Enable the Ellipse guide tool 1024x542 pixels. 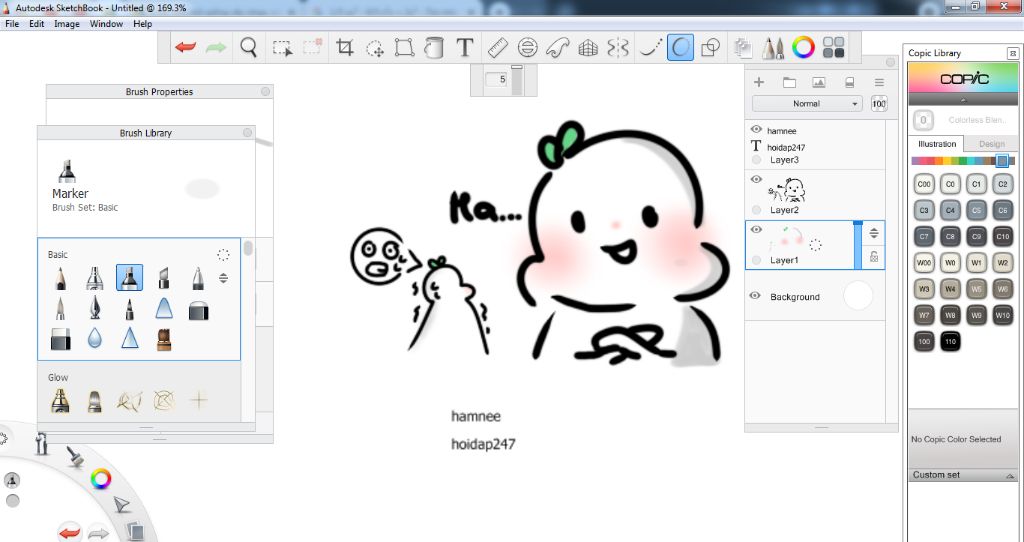point(528,47)
